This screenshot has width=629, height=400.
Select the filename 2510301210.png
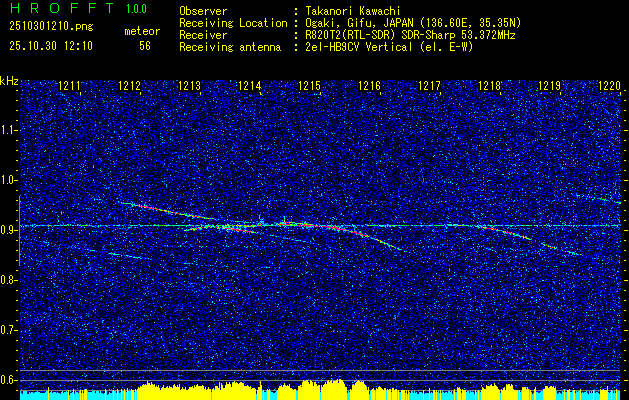click(51, 27)
